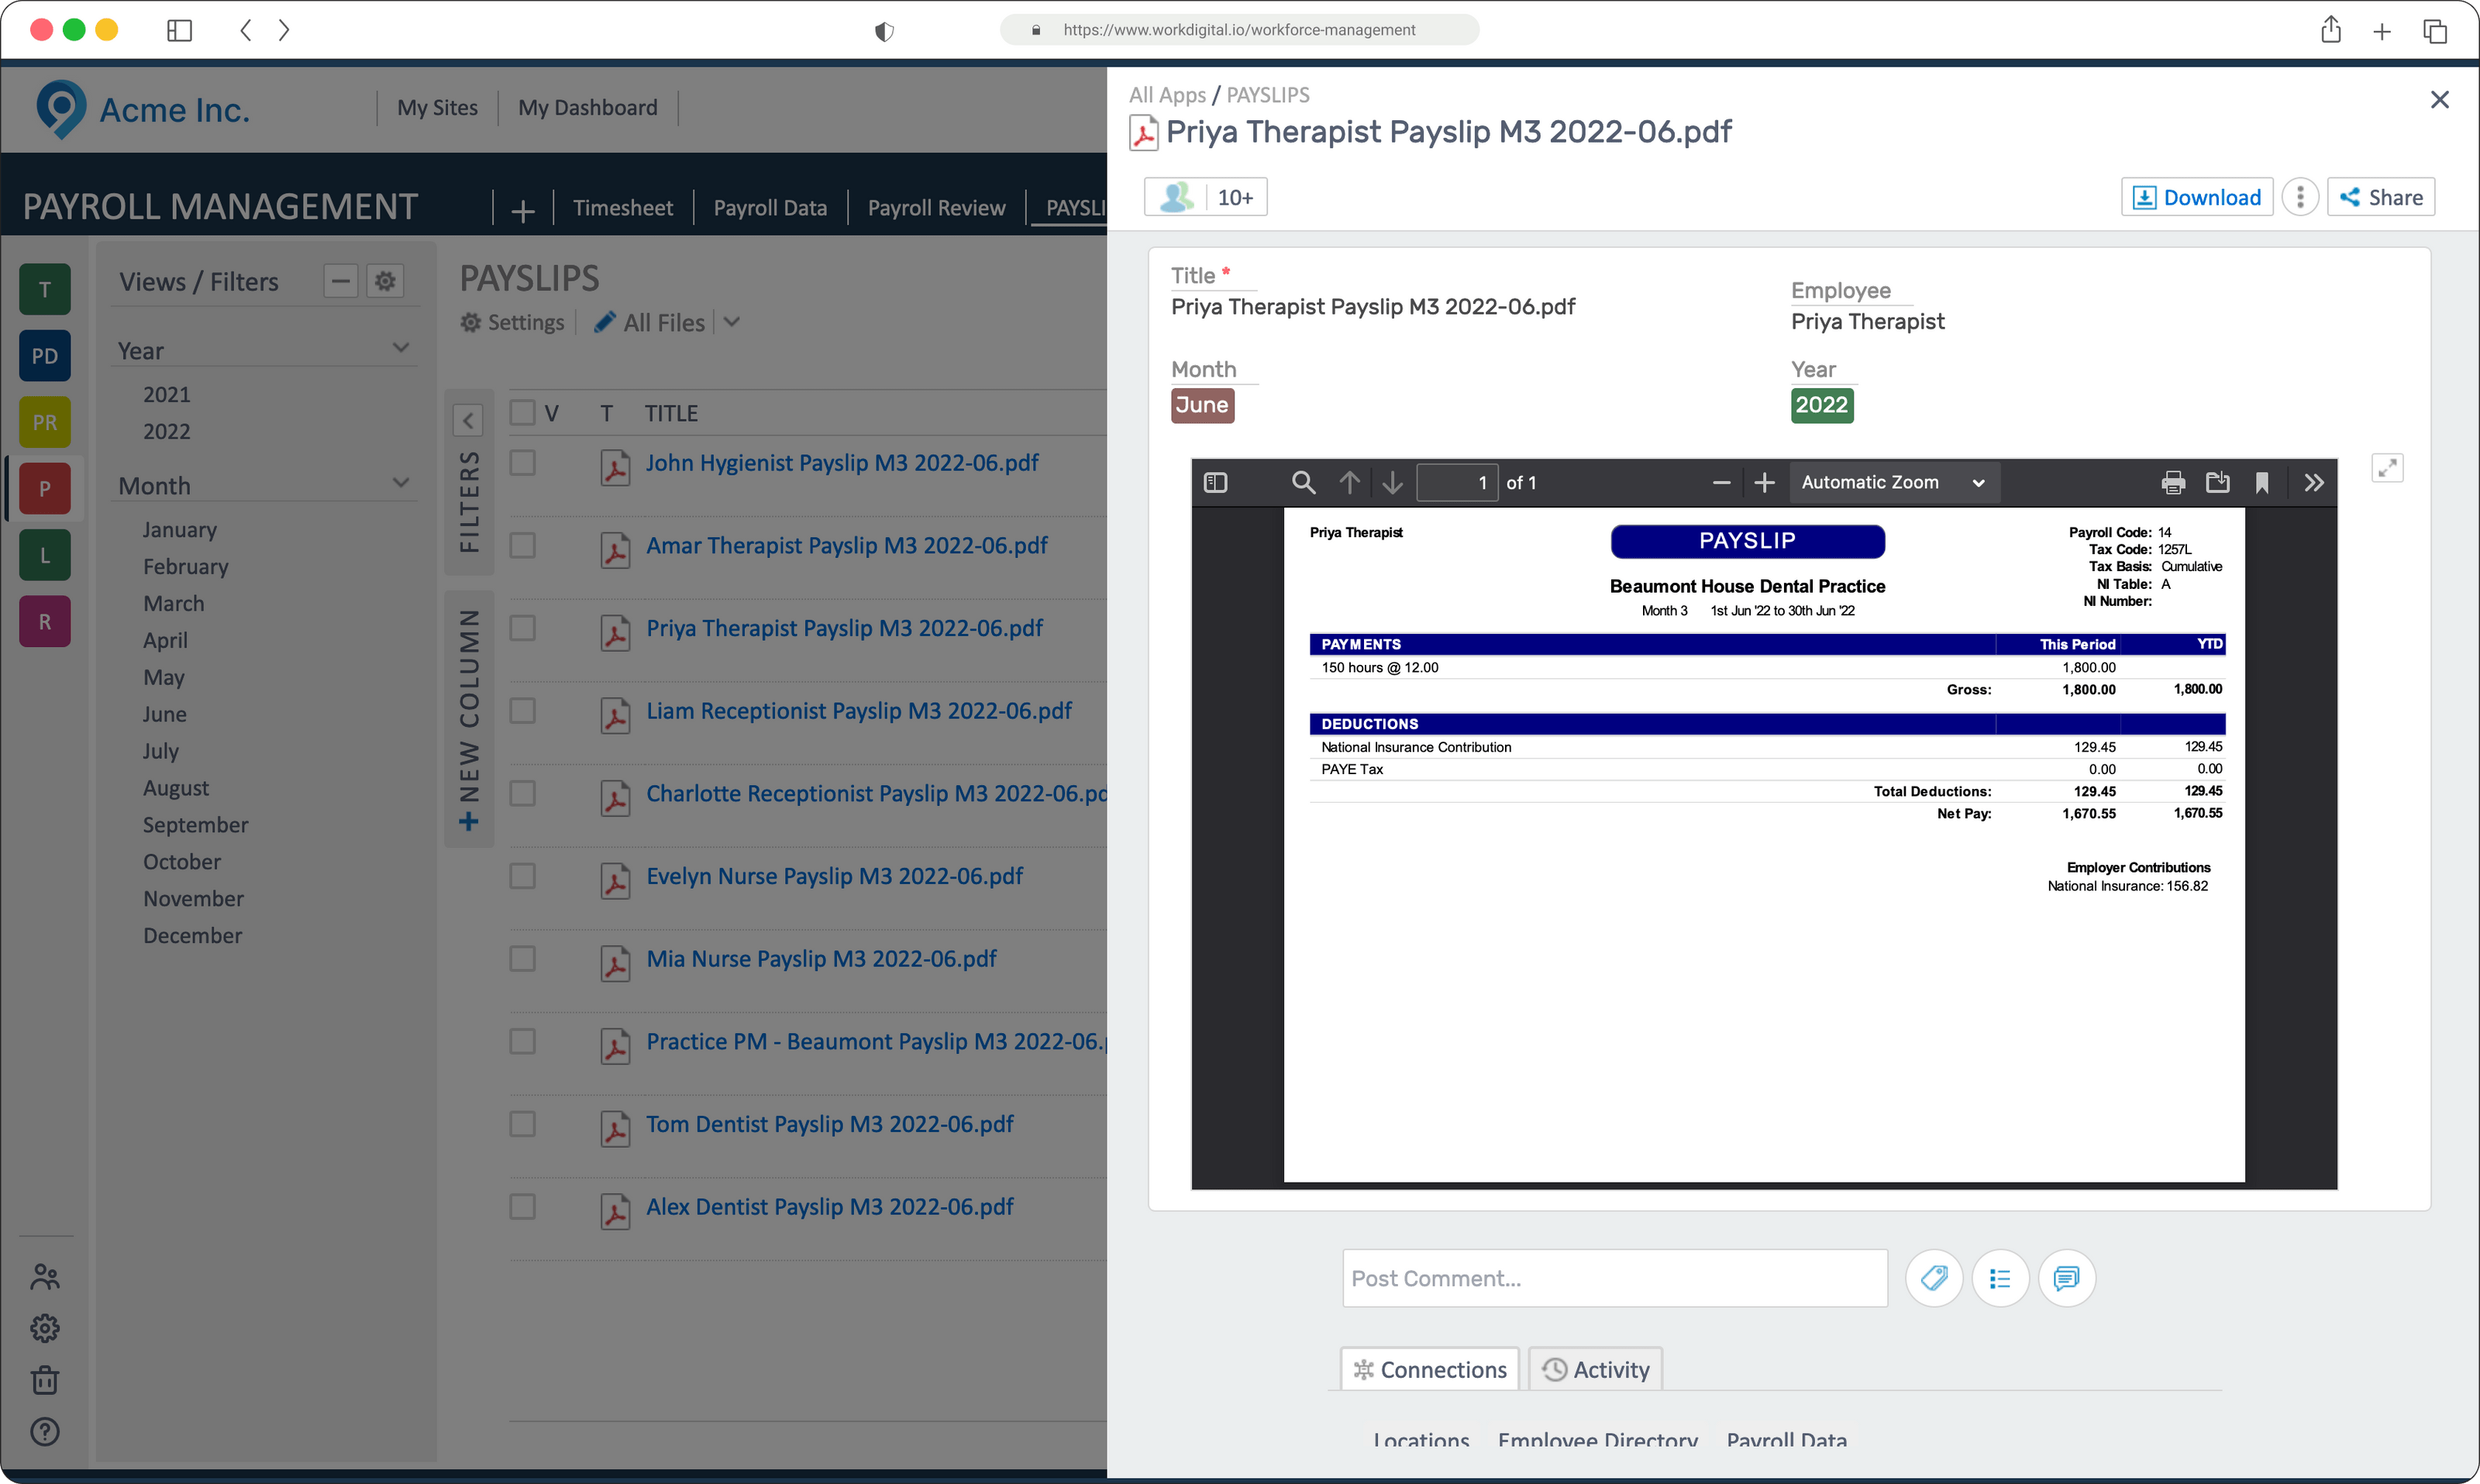Open the Automatic Zoom dropdown
This screenshot has width=2480, height=1484.
tap(1892, 482)
